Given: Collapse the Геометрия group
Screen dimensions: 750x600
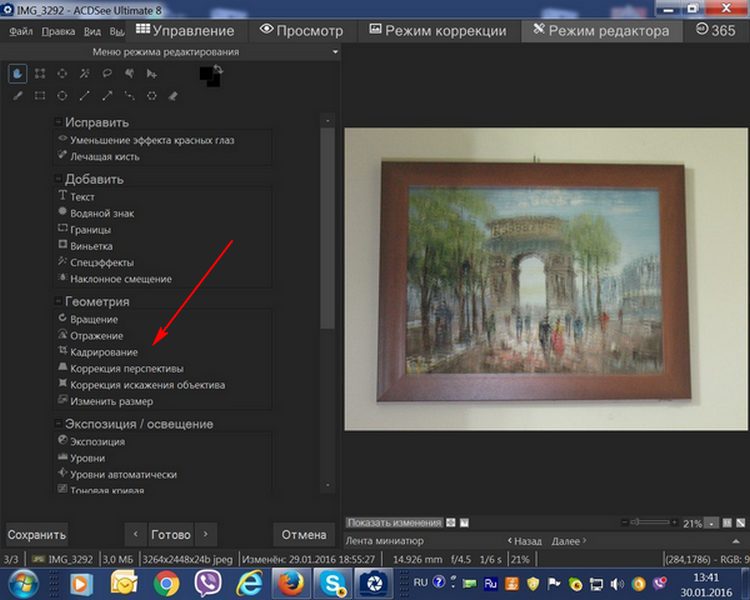Looking at the screenshot, I should coord(58,301).
